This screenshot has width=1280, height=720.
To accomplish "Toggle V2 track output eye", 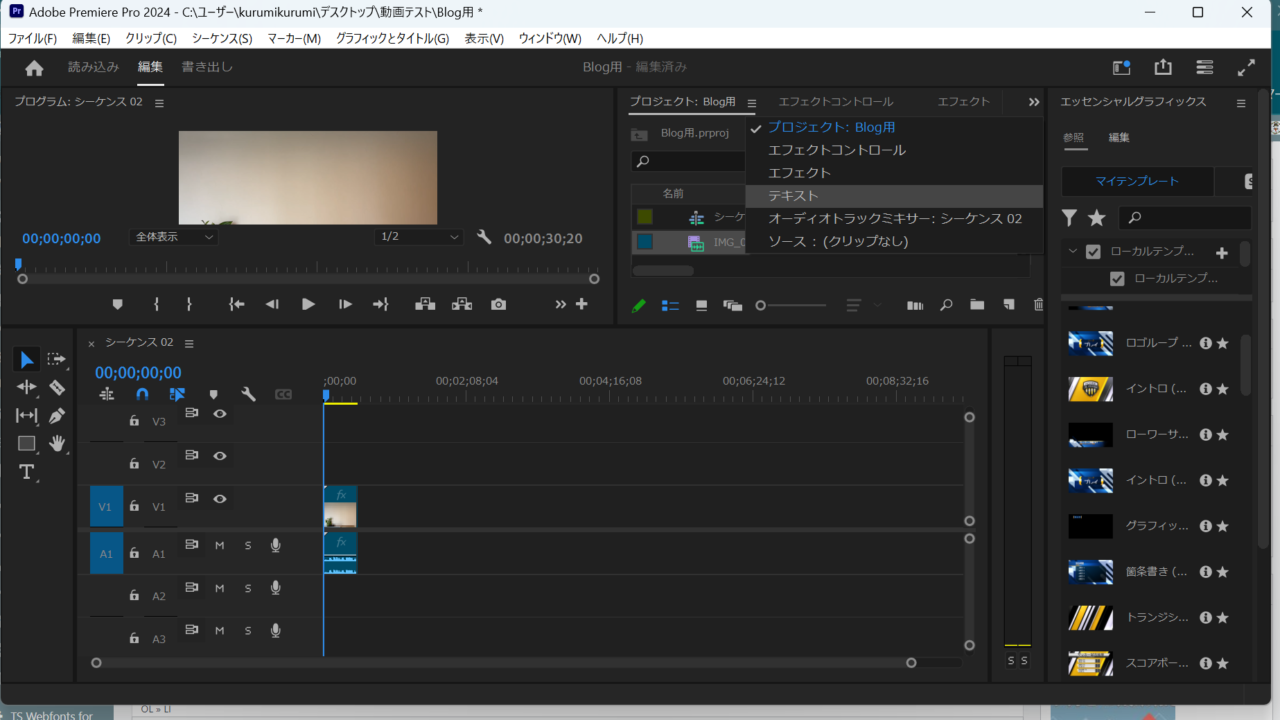I will coord(219,456).
